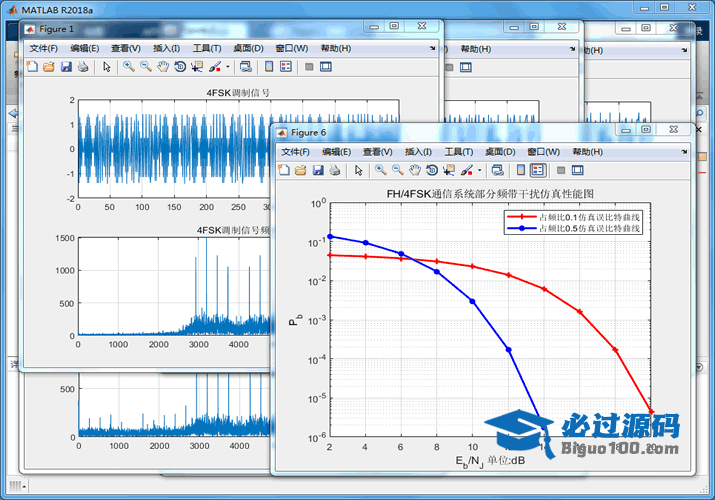This screenshot has height=500, width=715.
Task: Select Data Cursor tool in Figure 1
Action: [x=197, y=67]
